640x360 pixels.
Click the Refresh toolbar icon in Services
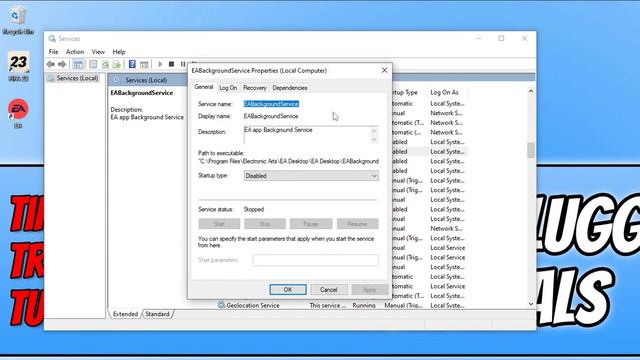105,64
